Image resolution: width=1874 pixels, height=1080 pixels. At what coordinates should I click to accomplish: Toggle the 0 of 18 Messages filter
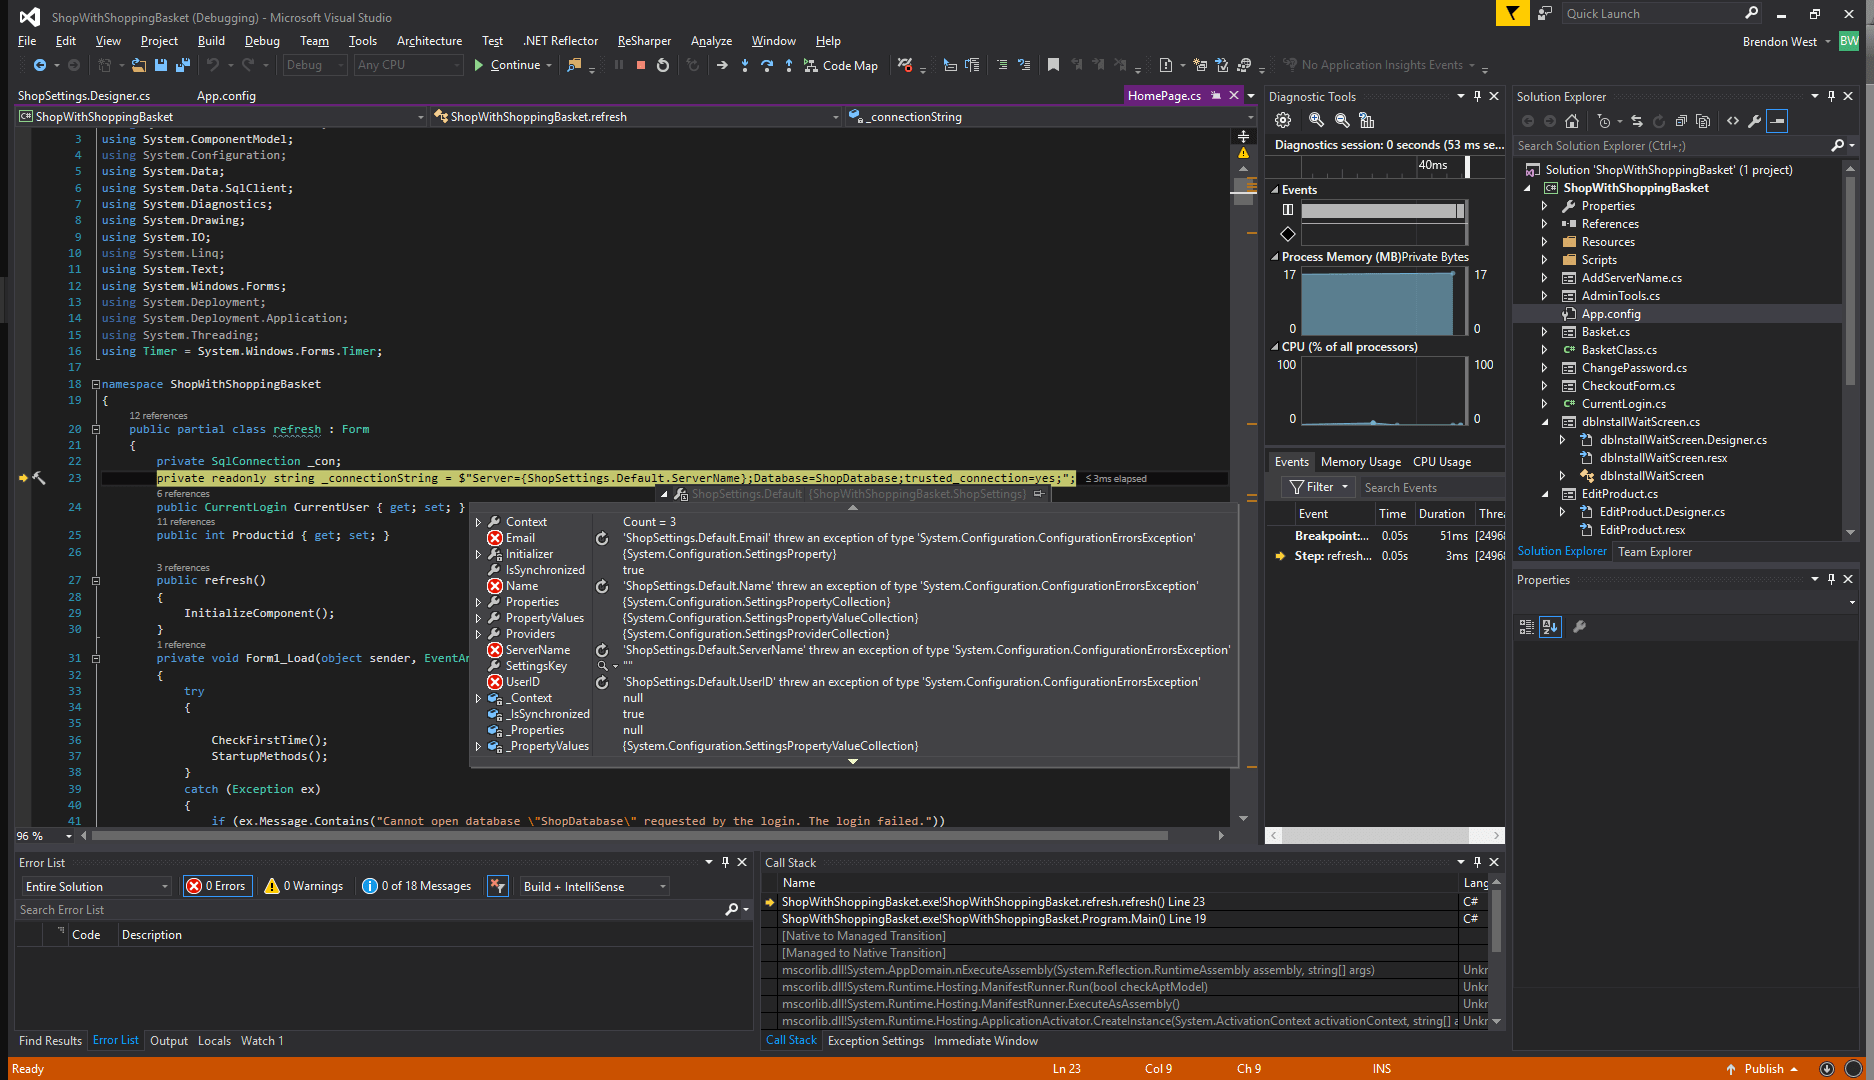click(417, 886)
